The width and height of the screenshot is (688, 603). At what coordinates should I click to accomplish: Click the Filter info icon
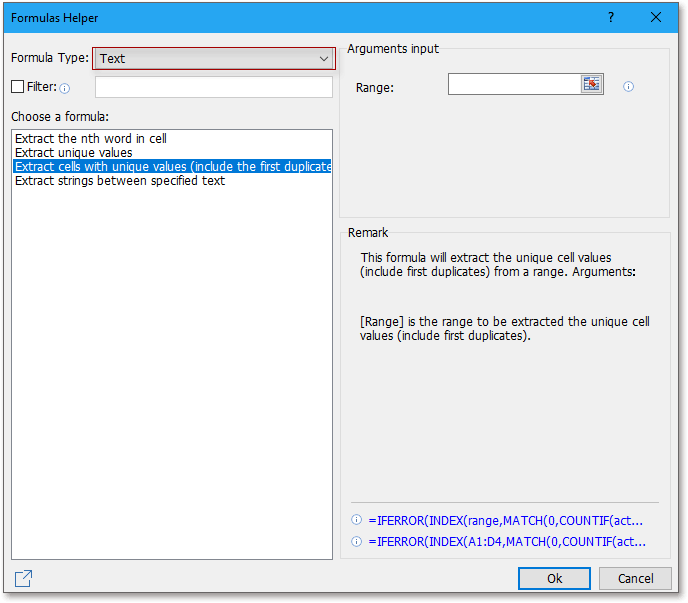pyautogui.click(x=64, y=89)
